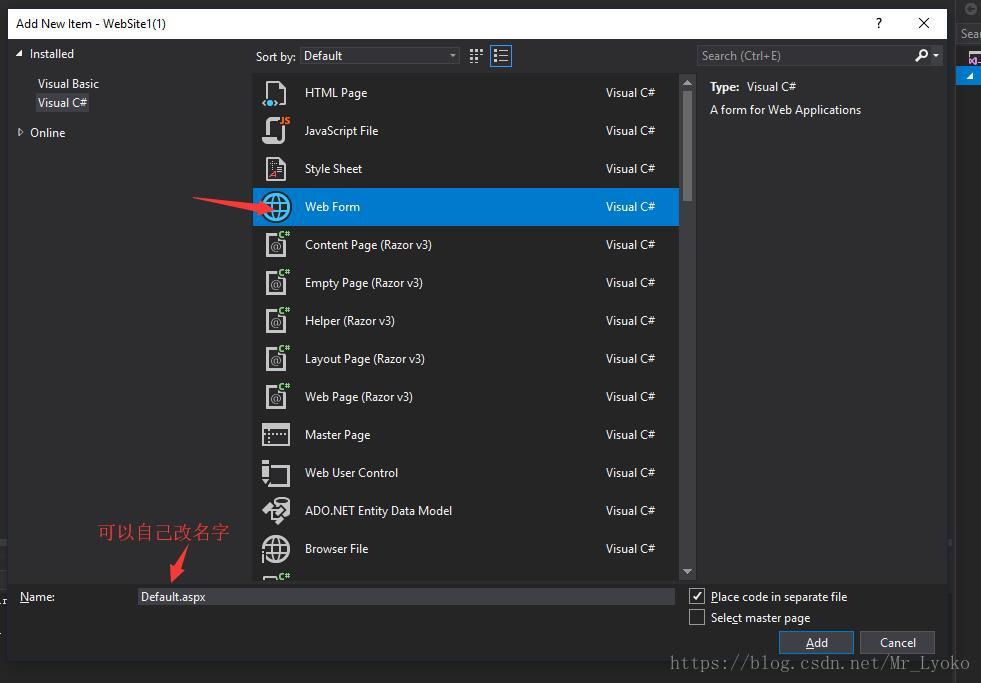
Task: Click 'Web Page (Razor v3)' text
Action: (x=358, y=397)
